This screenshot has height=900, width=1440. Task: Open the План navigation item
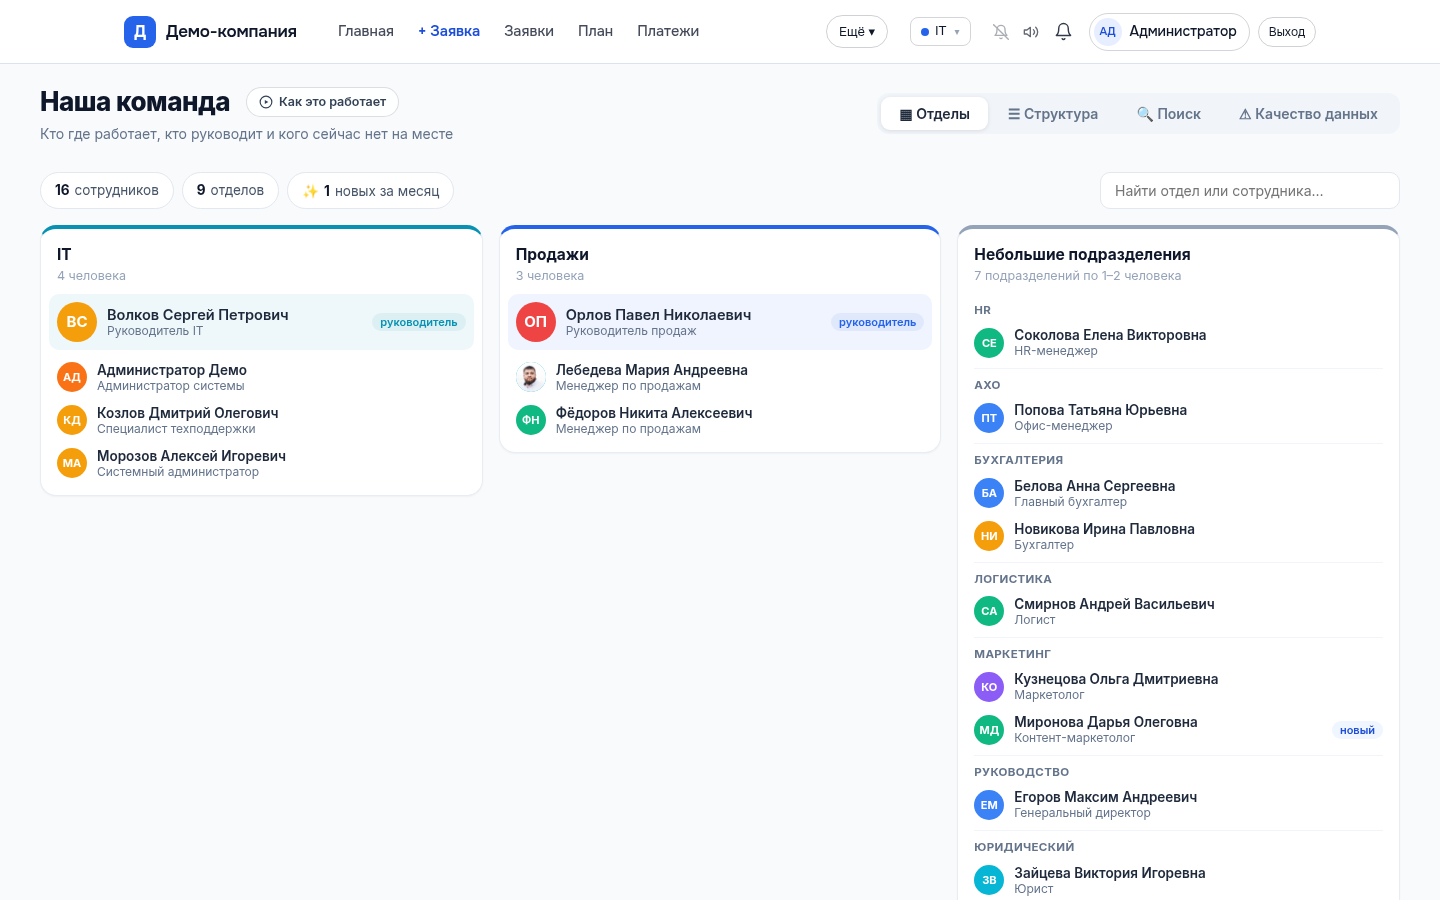pos(595,31)
